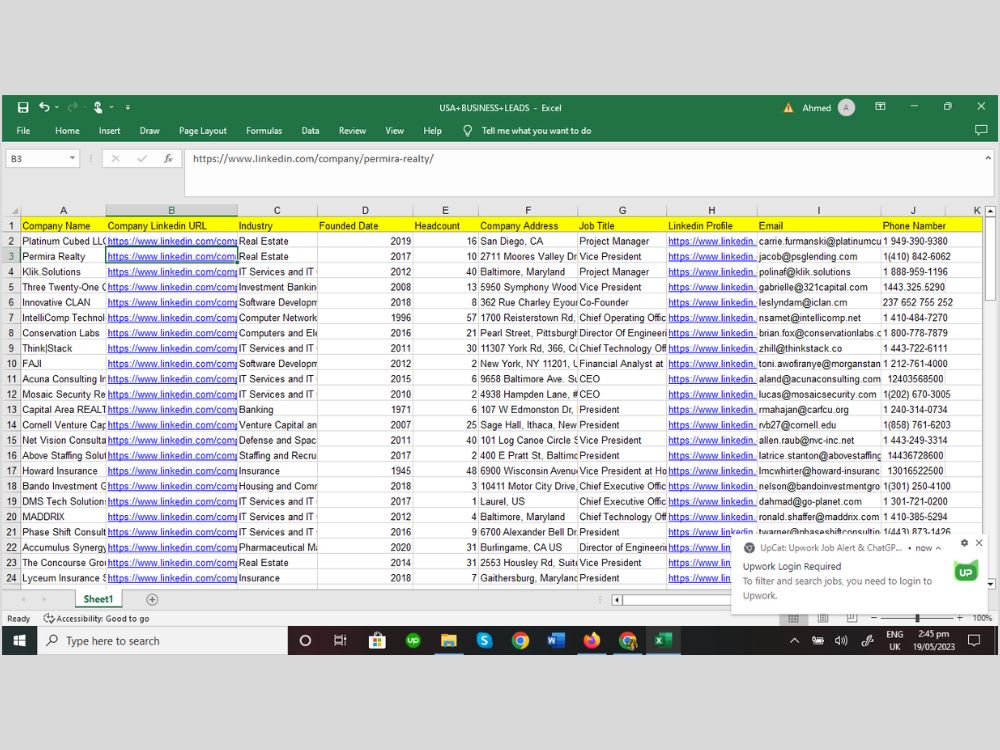
Task: Click Tell me what you want to do
Action: pos(536,131)
